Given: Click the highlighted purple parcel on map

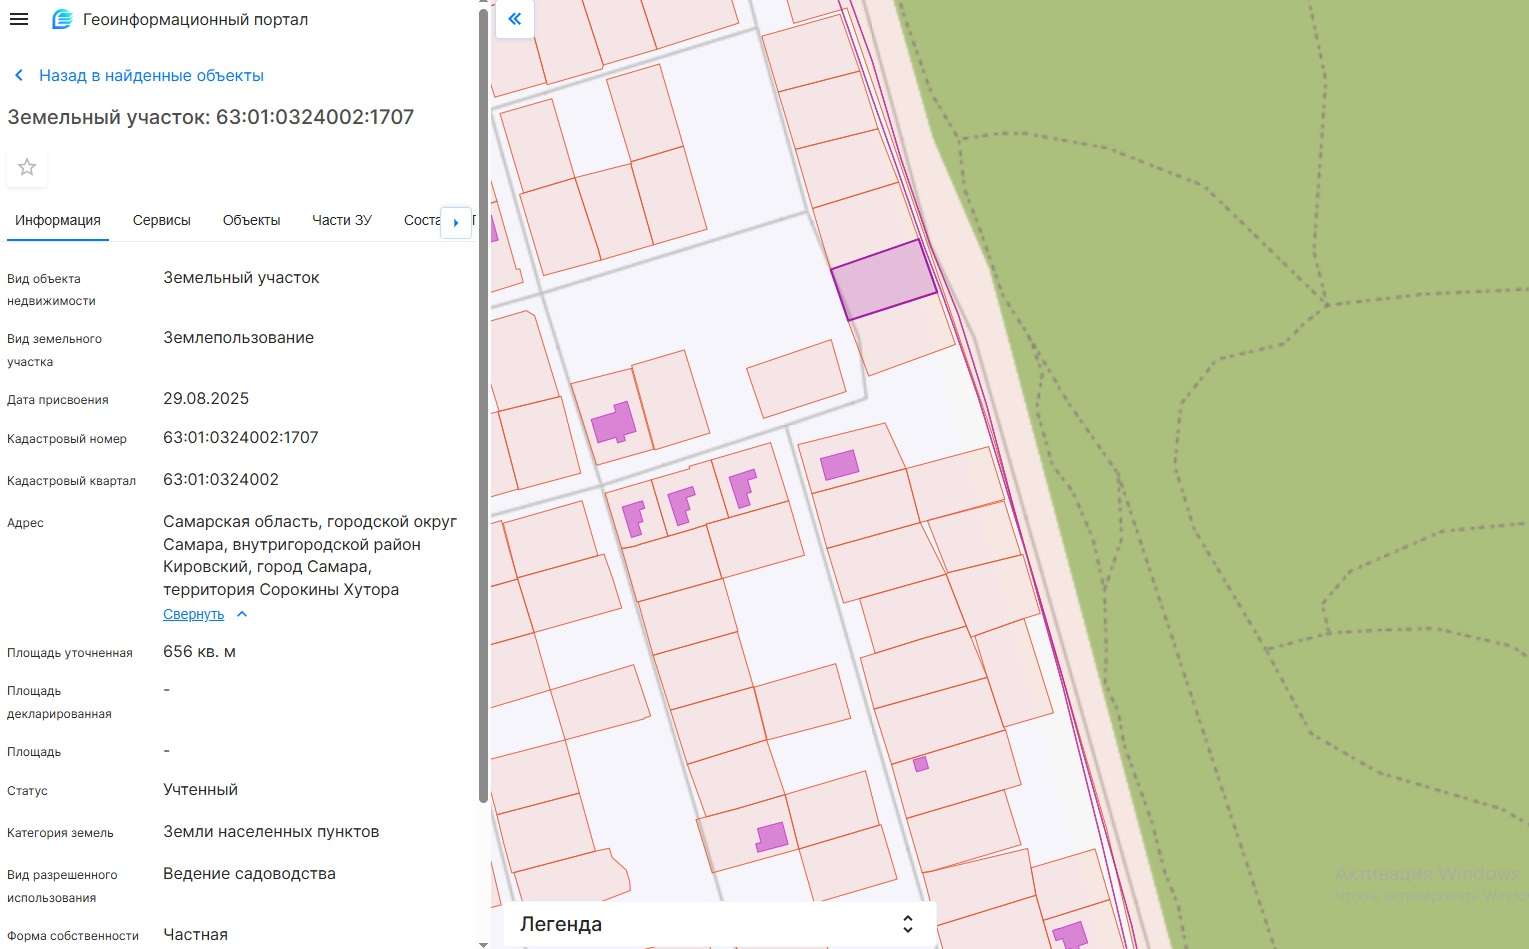Looking at the screenshot, I should [x=883, y=280].
